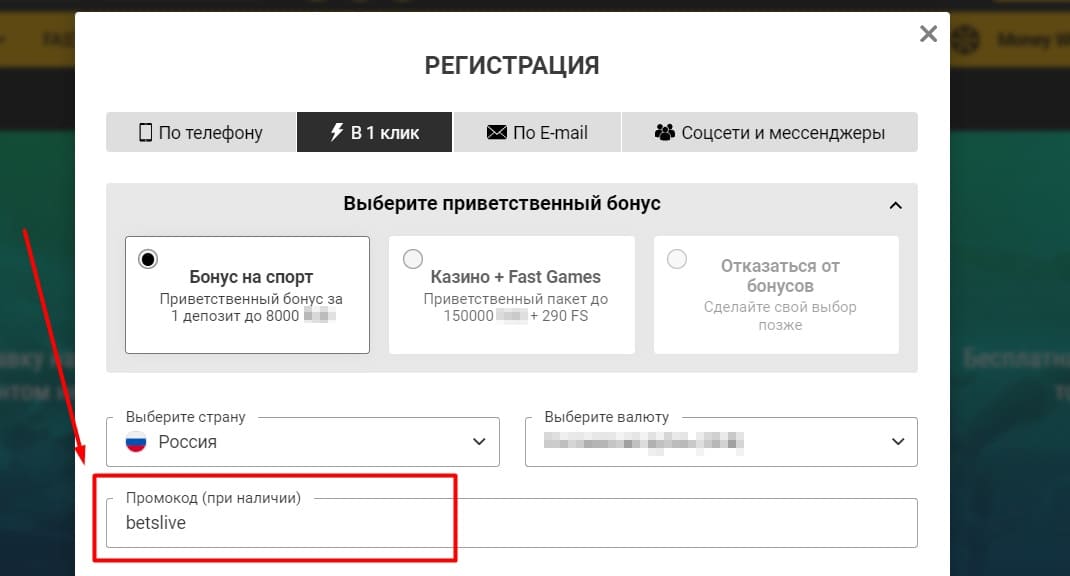Click the envelope icon on По E-mail tab
The width and height of the screenshot is (1070, 576).
(x=495, y=131)
